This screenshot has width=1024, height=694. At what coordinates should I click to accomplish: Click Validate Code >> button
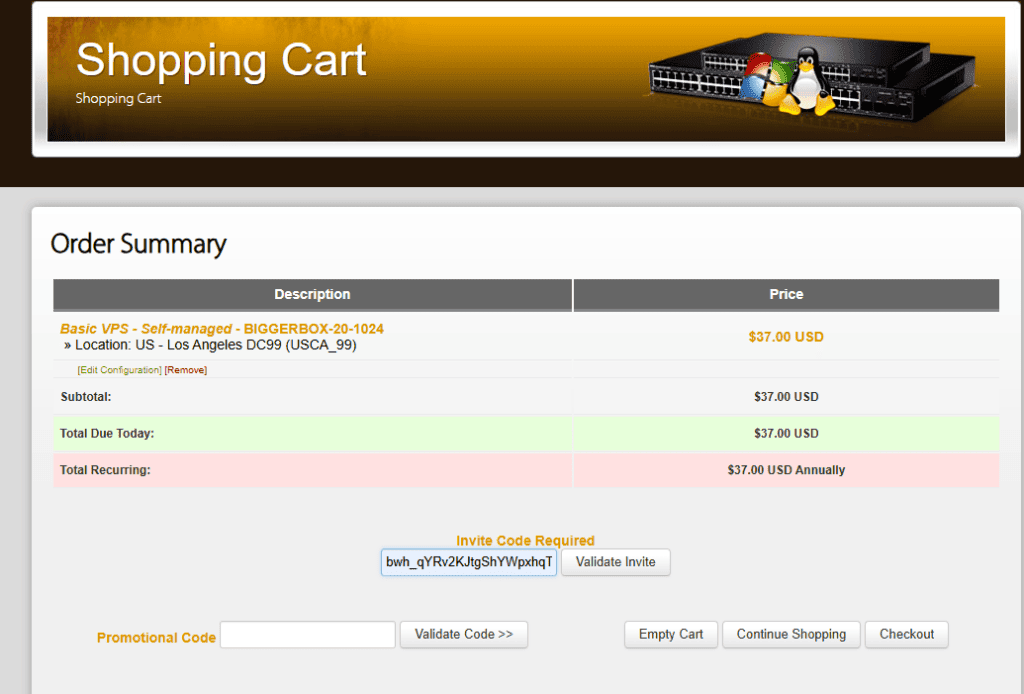pyautogui.click(x=464, y=635)
